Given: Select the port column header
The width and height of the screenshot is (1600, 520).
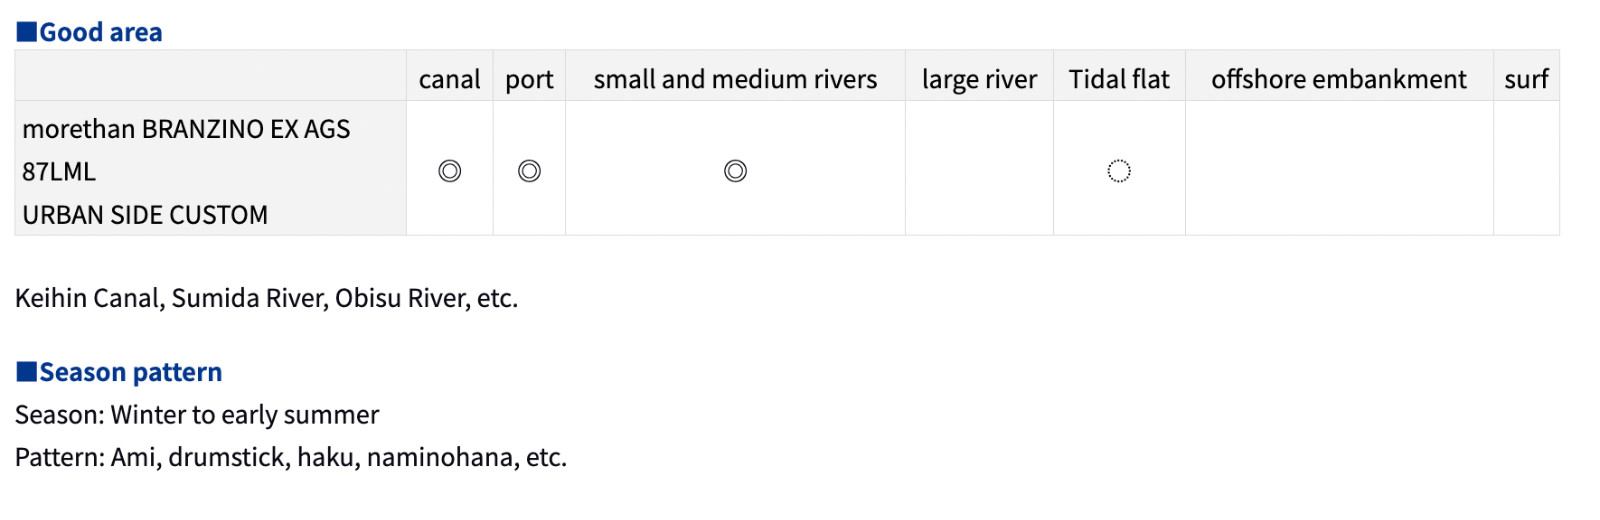Looking at the screenshot, I should 529,80.
